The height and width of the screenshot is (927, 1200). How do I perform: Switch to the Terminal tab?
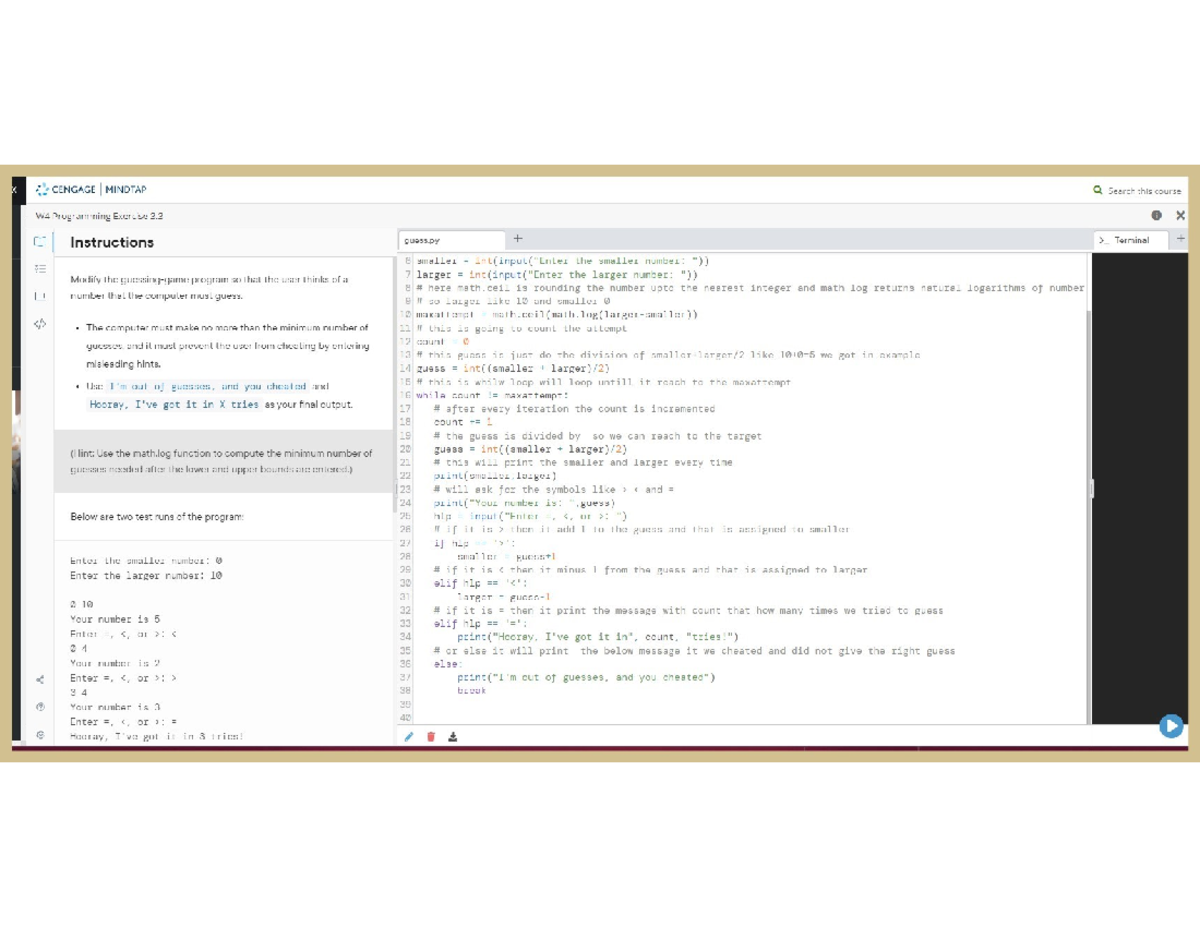pos(1131,240)
